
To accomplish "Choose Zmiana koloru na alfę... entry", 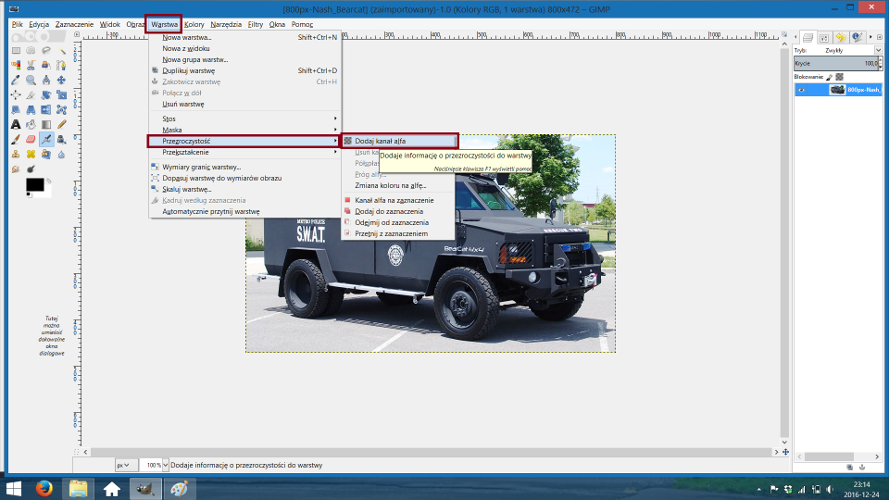I will [x=398, y=185].
